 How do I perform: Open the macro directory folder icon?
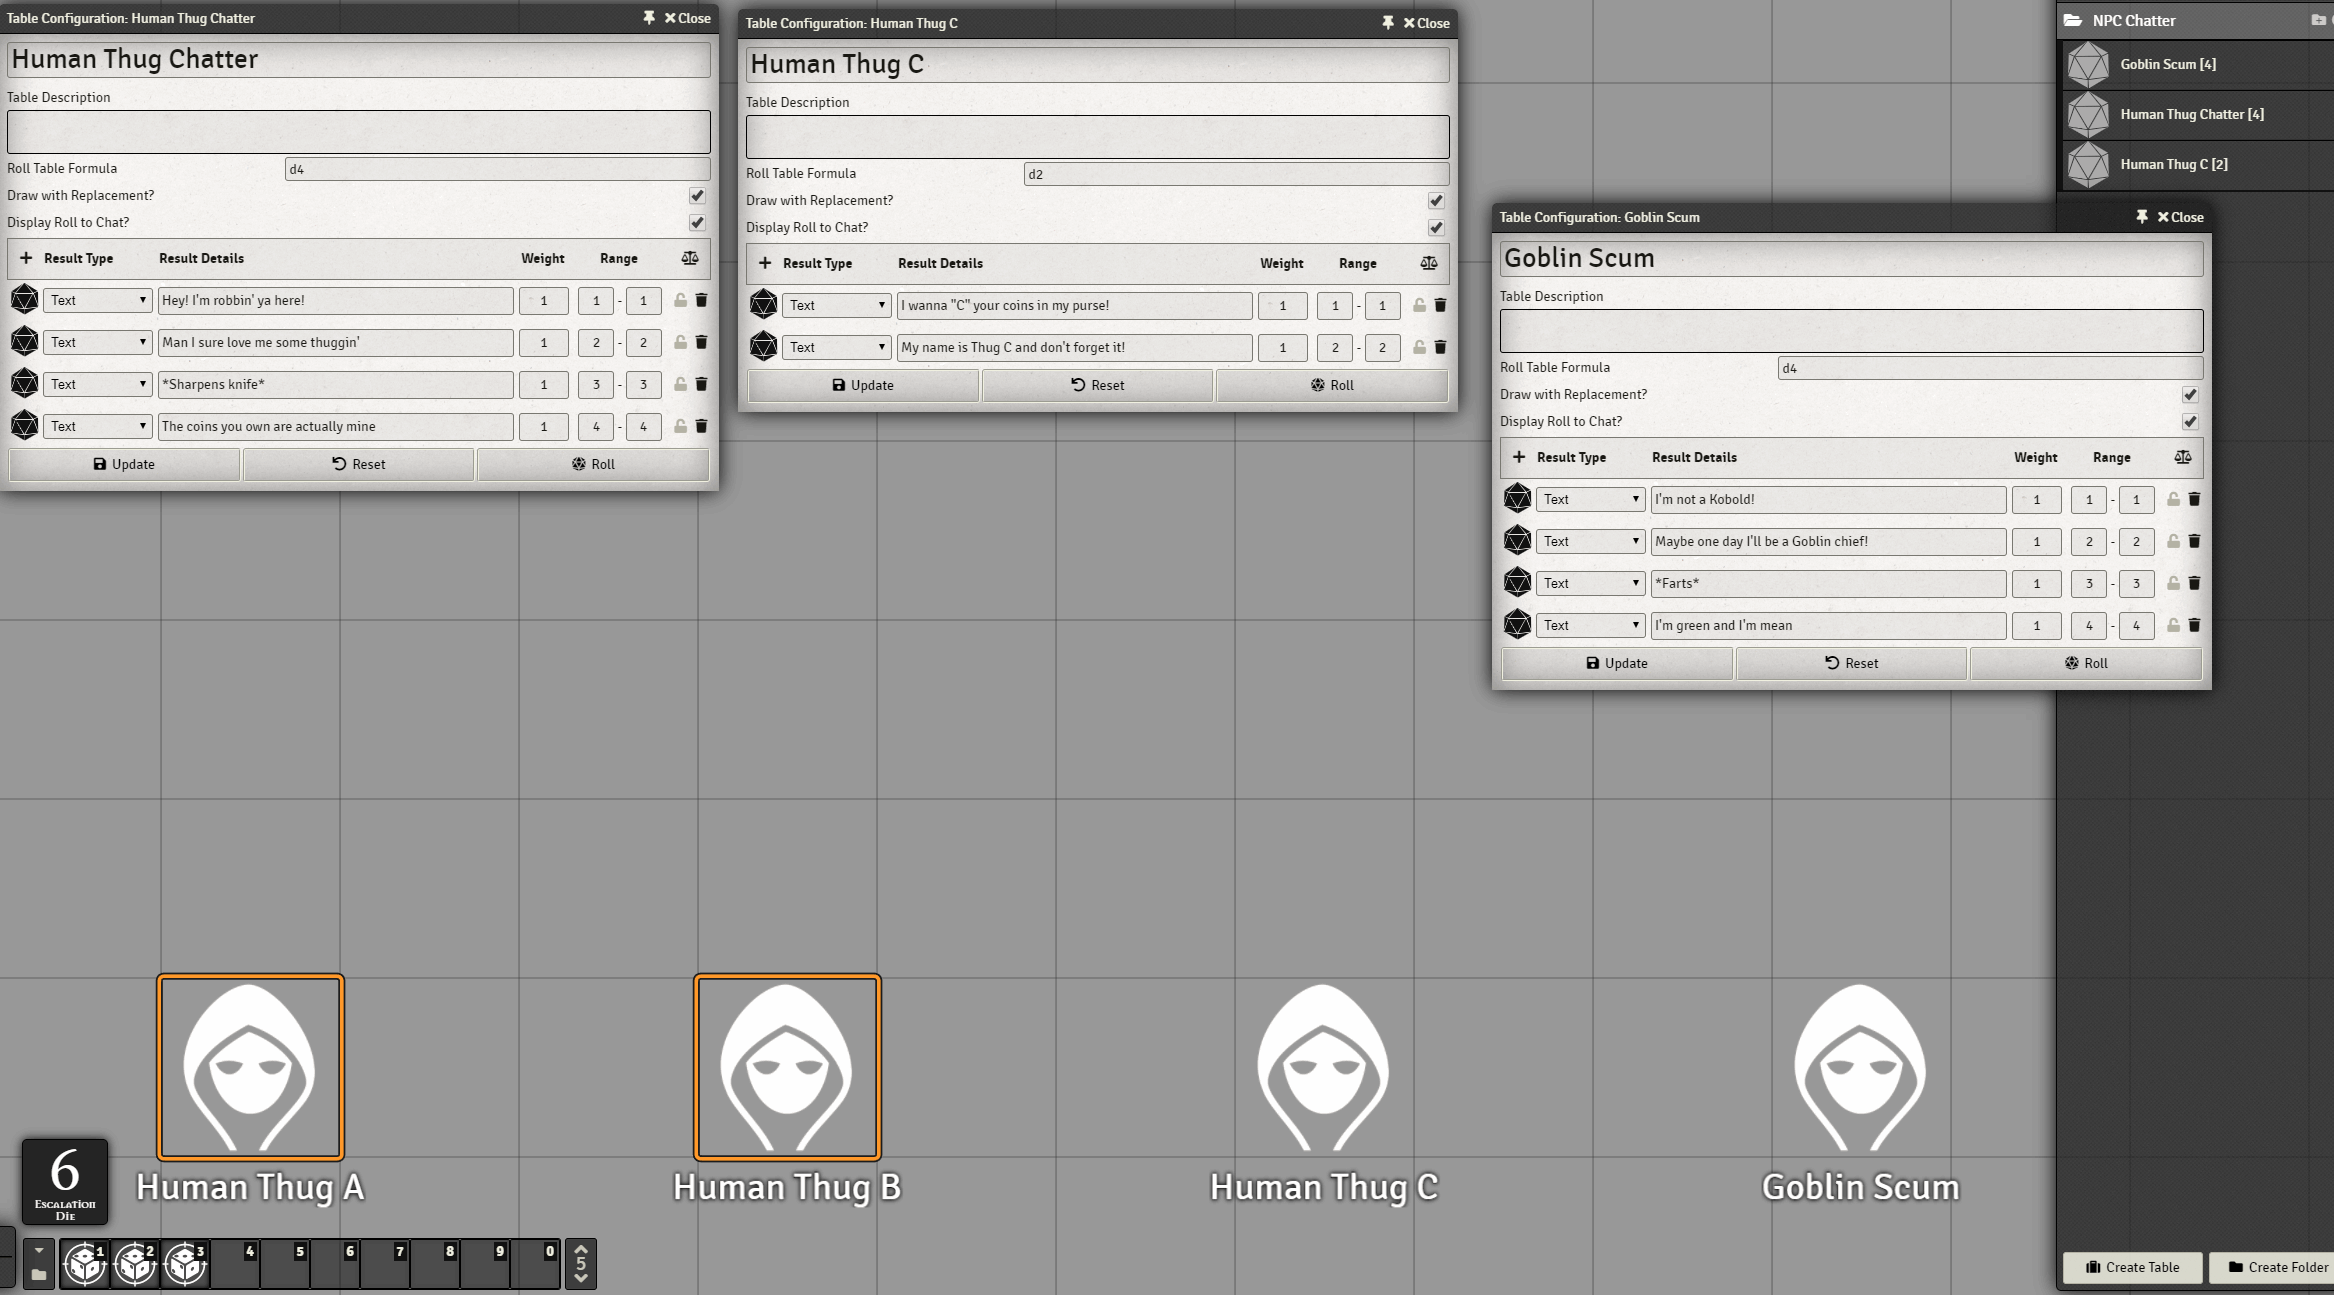coord(39,1274)
